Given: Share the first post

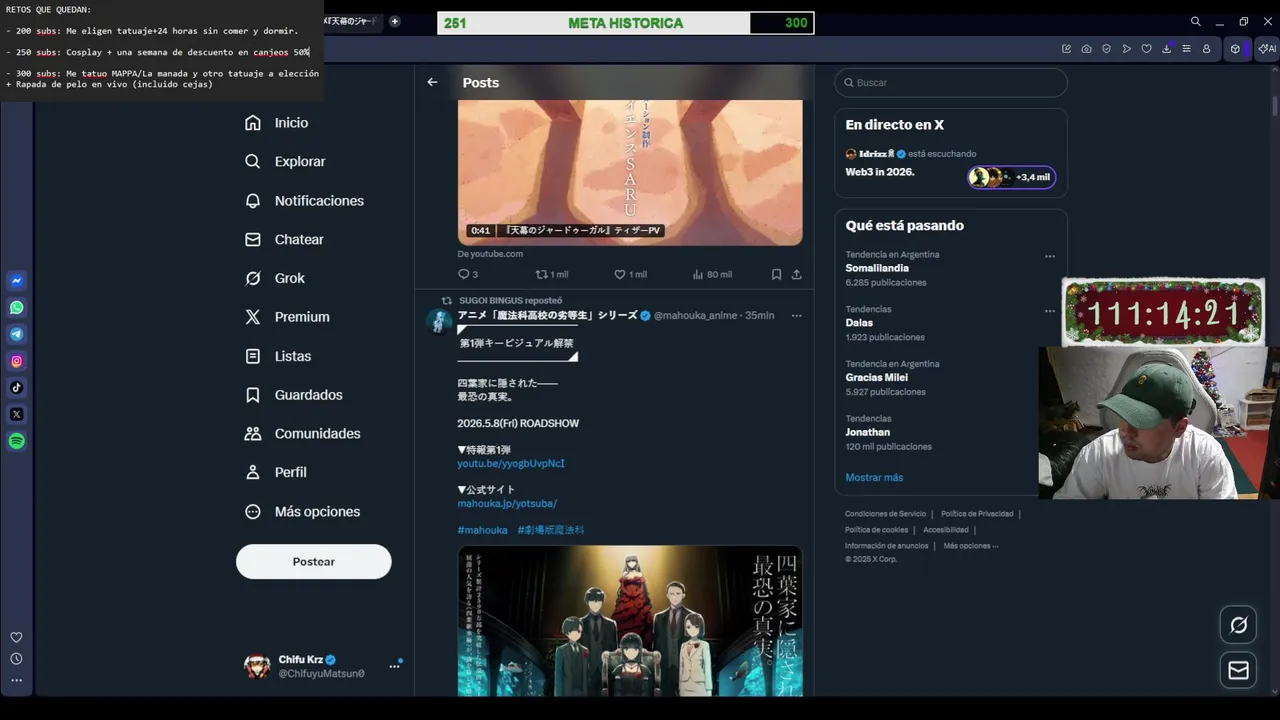Looking at the screenshot, I should click(x=796, y=274).
